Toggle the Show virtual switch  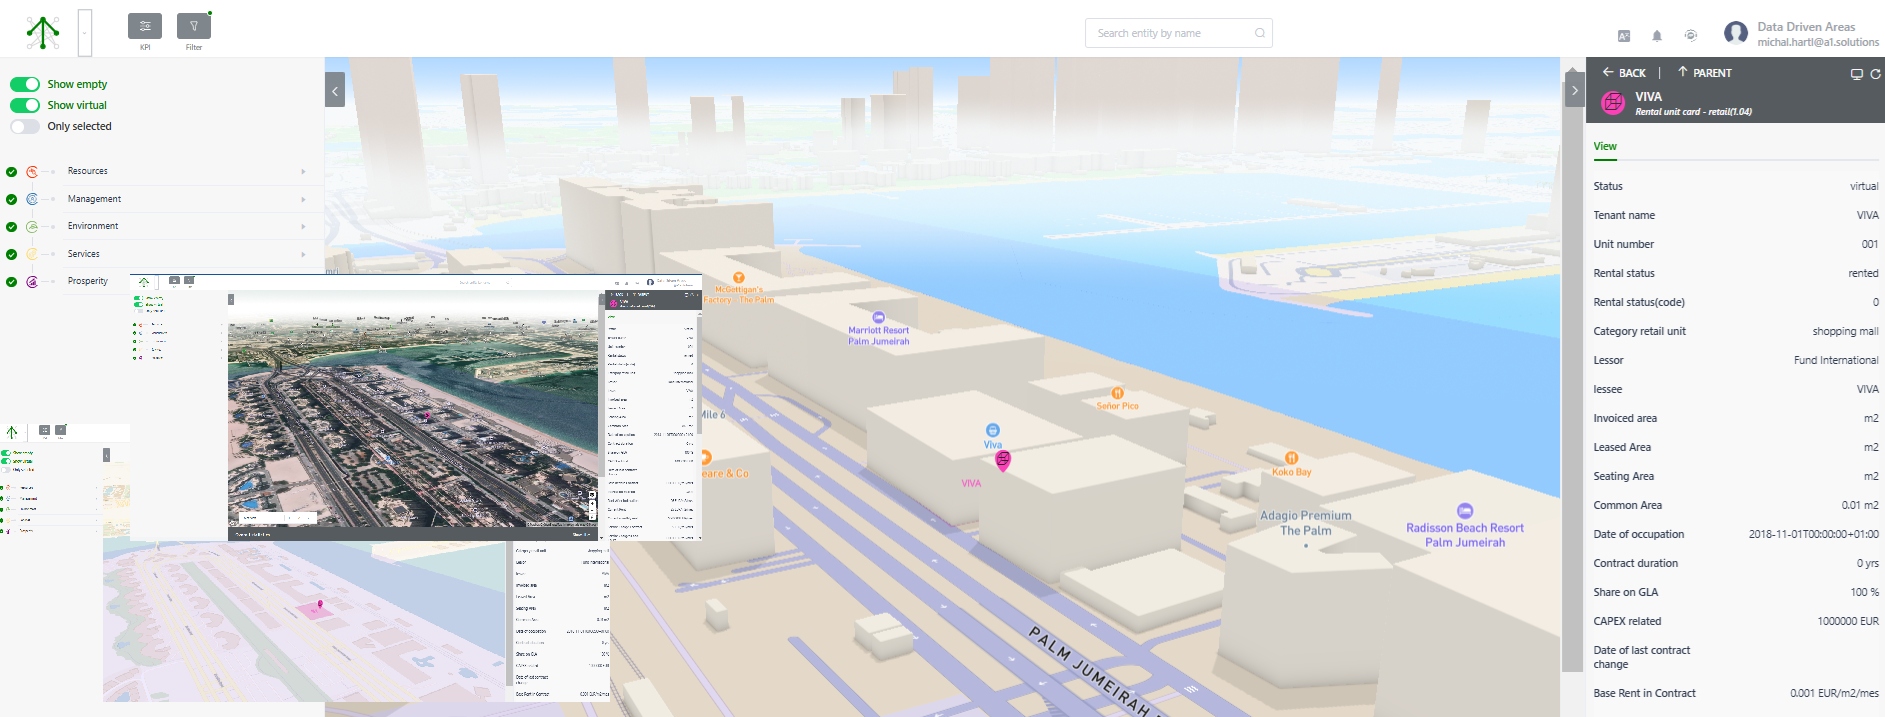tap(25, 105)
